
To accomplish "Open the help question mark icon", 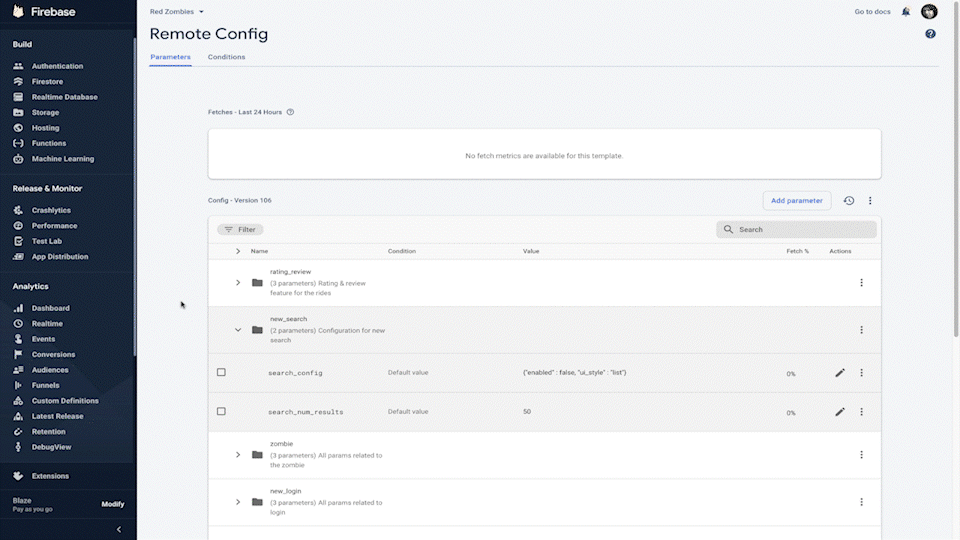I will pyautogui.click(x=930, y=34).
